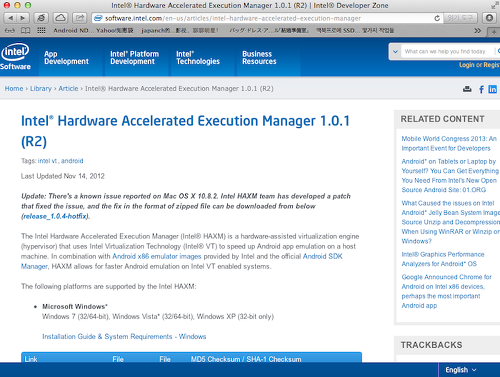Open the English language selector
This screenshot has width=500, height=377.
tap(461, 370)
